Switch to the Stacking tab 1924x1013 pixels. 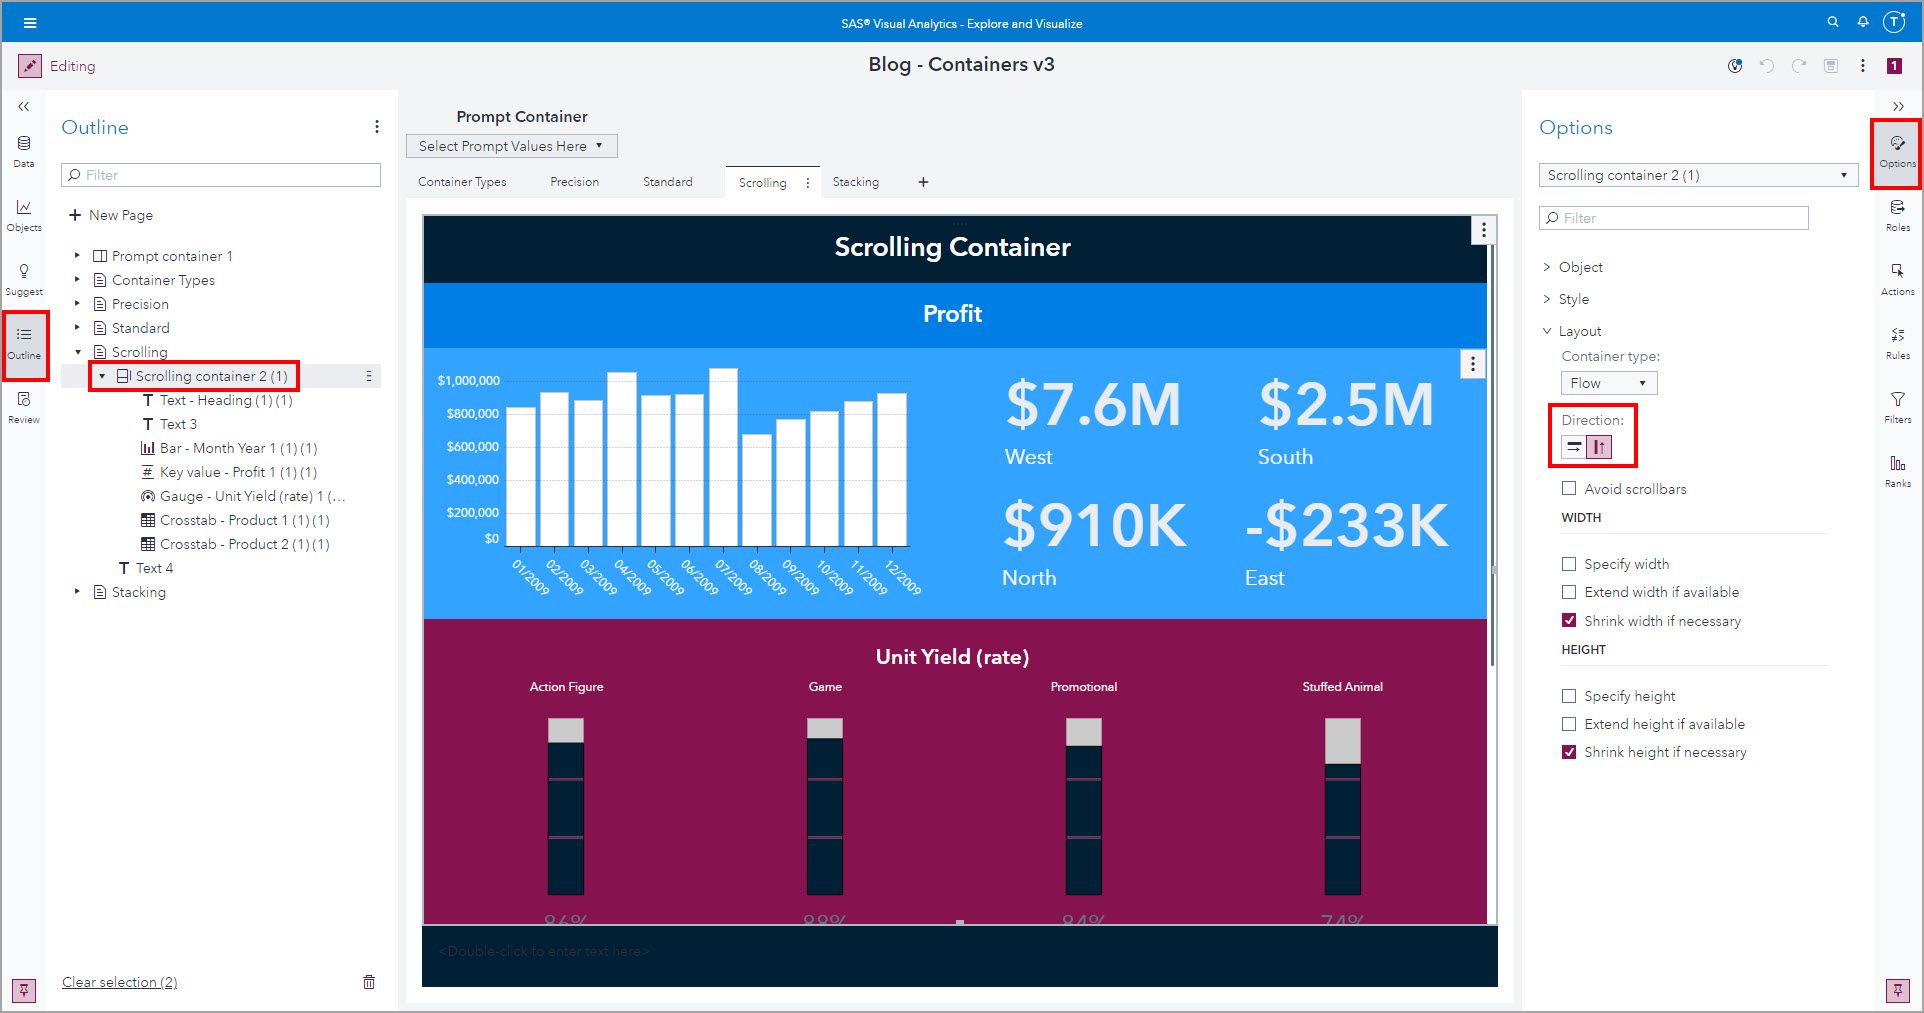point(855,182)
